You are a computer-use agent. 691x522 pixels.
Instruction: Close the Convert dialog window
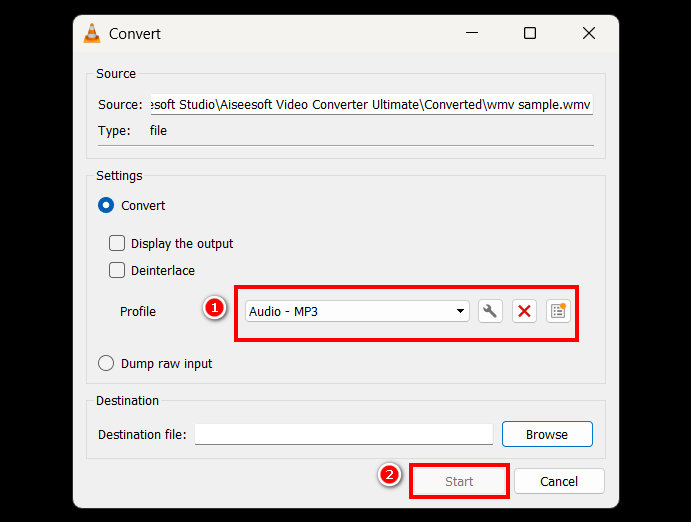[589, 33]
